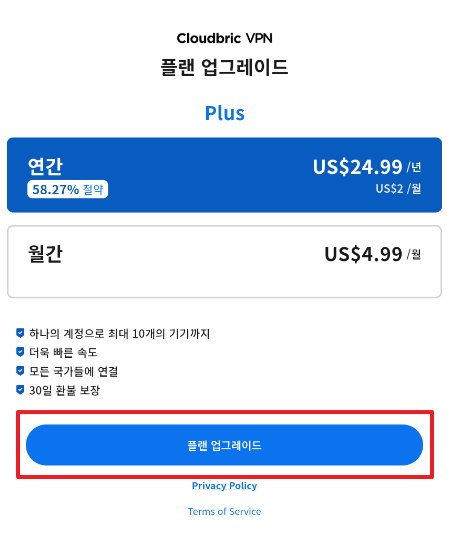Click the US$4.99 /월 price
Image resolution: width=450 pixels, height=536 pixels.
click(373, 254)
